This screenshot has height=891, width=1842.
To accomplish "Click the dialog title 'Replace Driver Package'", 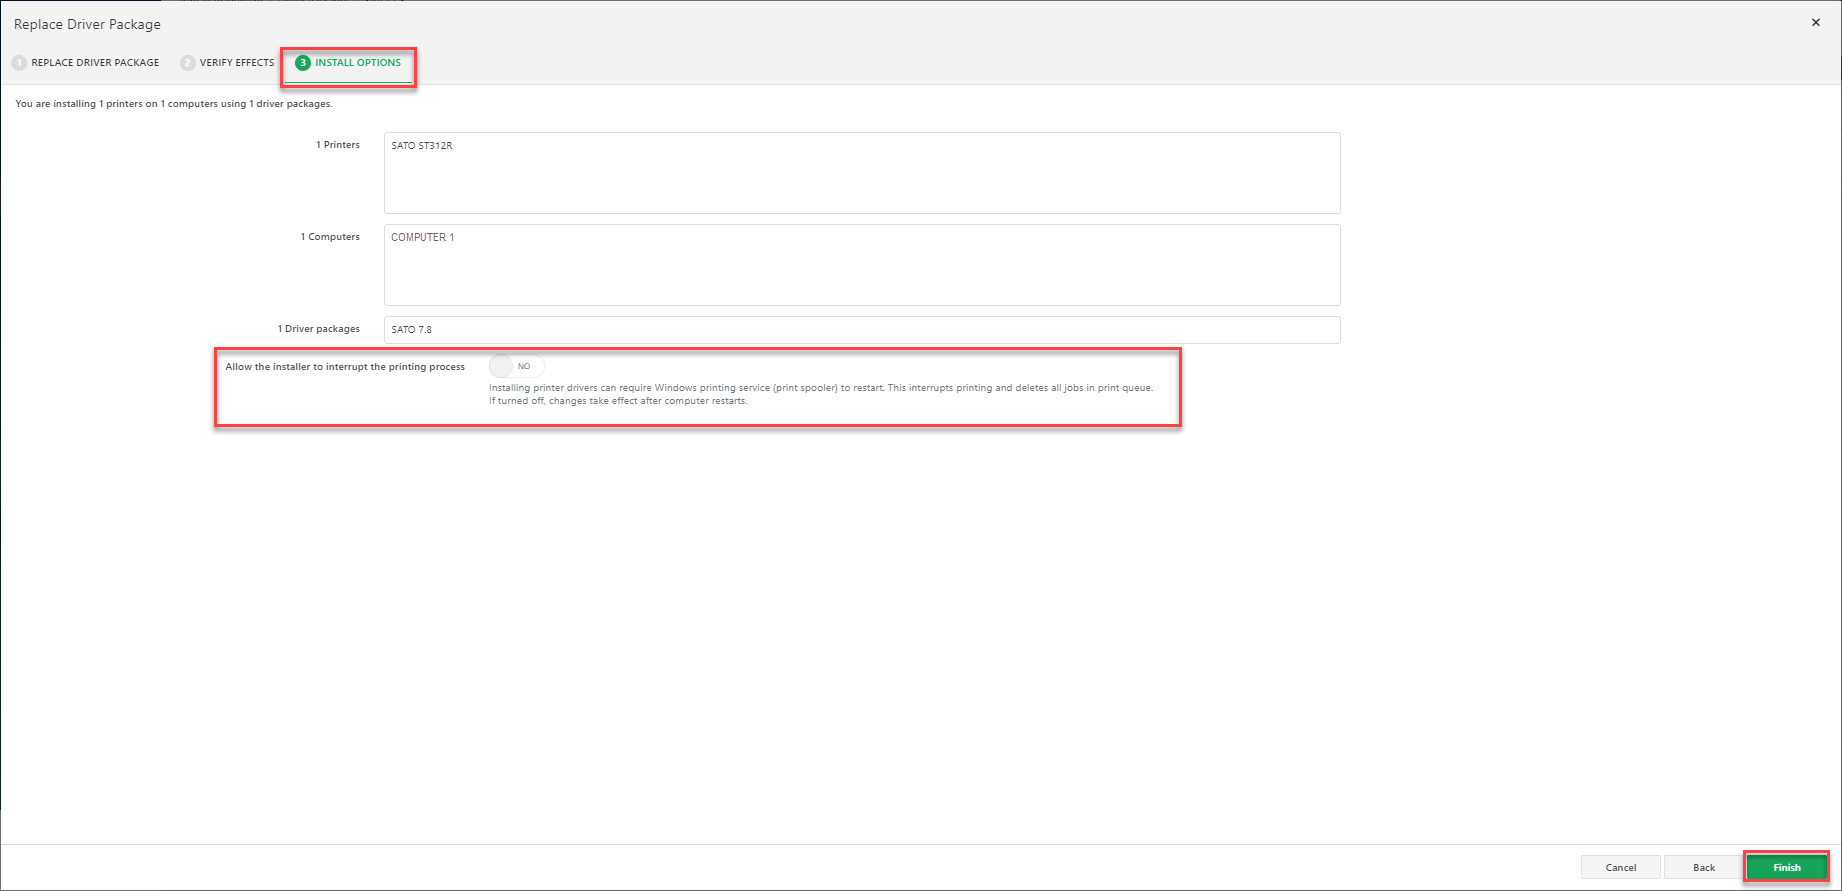I will [87, 24].
